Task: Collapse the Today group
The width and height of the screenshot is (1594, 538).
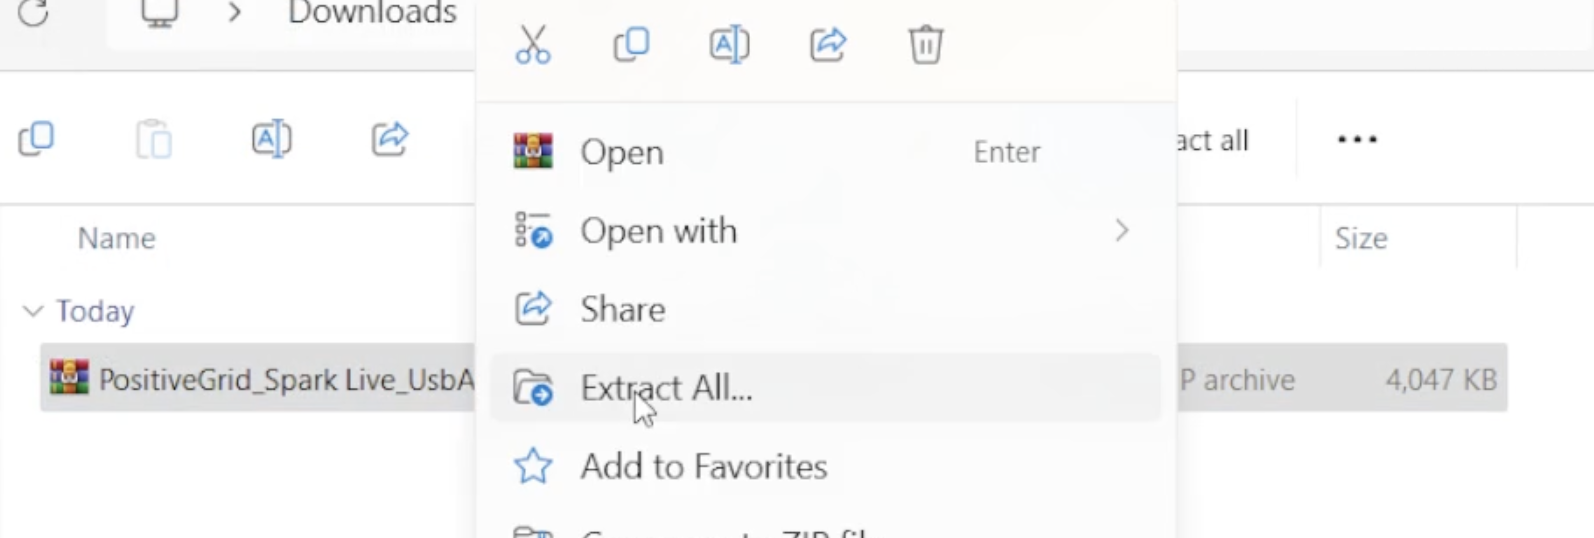Action: point(33,311)
